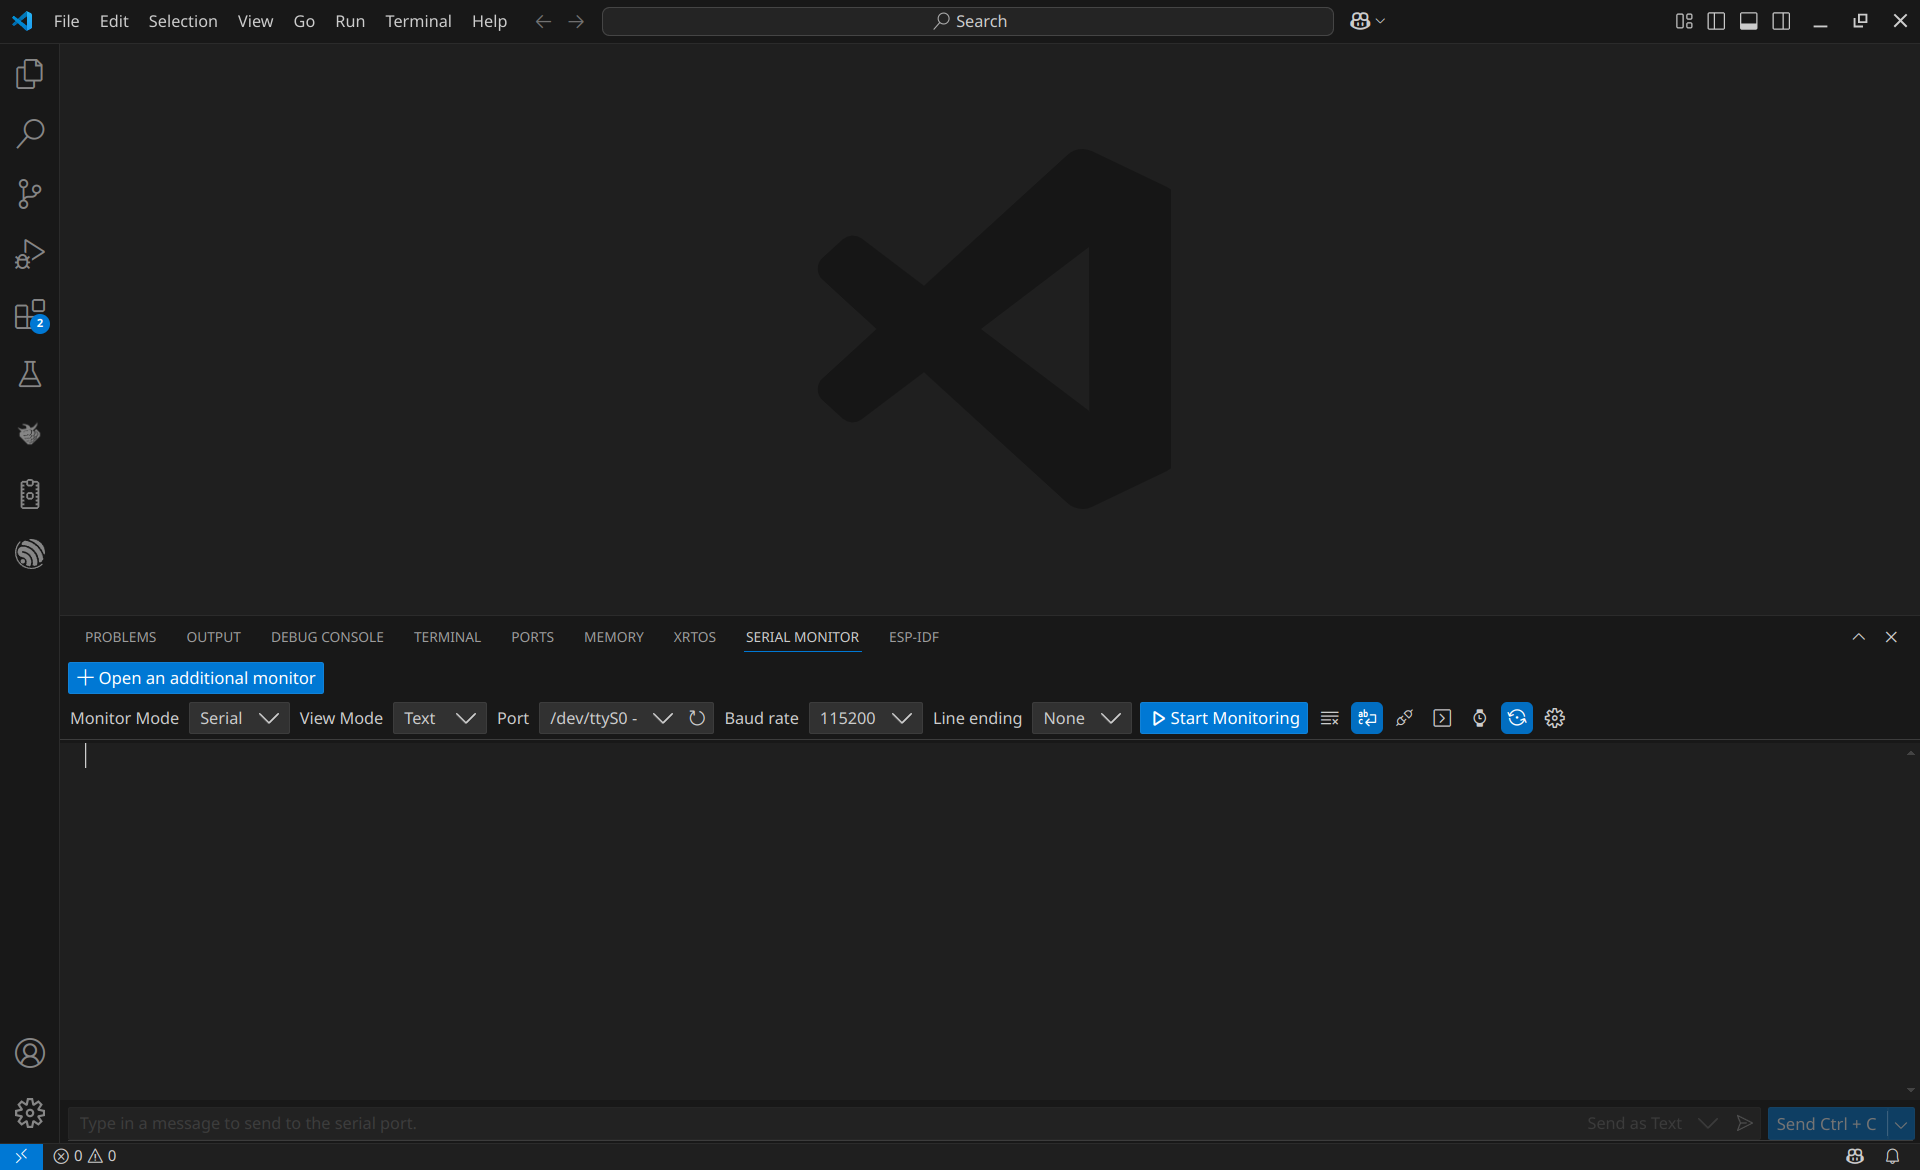The height and width of the screenshot is (1170, 1920).
Task: Open the Selection menu
Action: 183,21
